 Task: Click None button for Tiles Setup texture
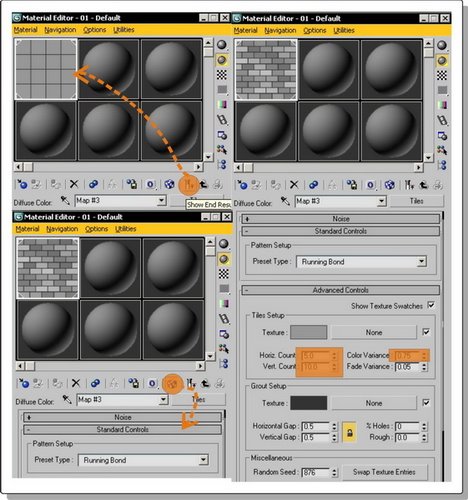pyautogui.click(x=374, y=332)
